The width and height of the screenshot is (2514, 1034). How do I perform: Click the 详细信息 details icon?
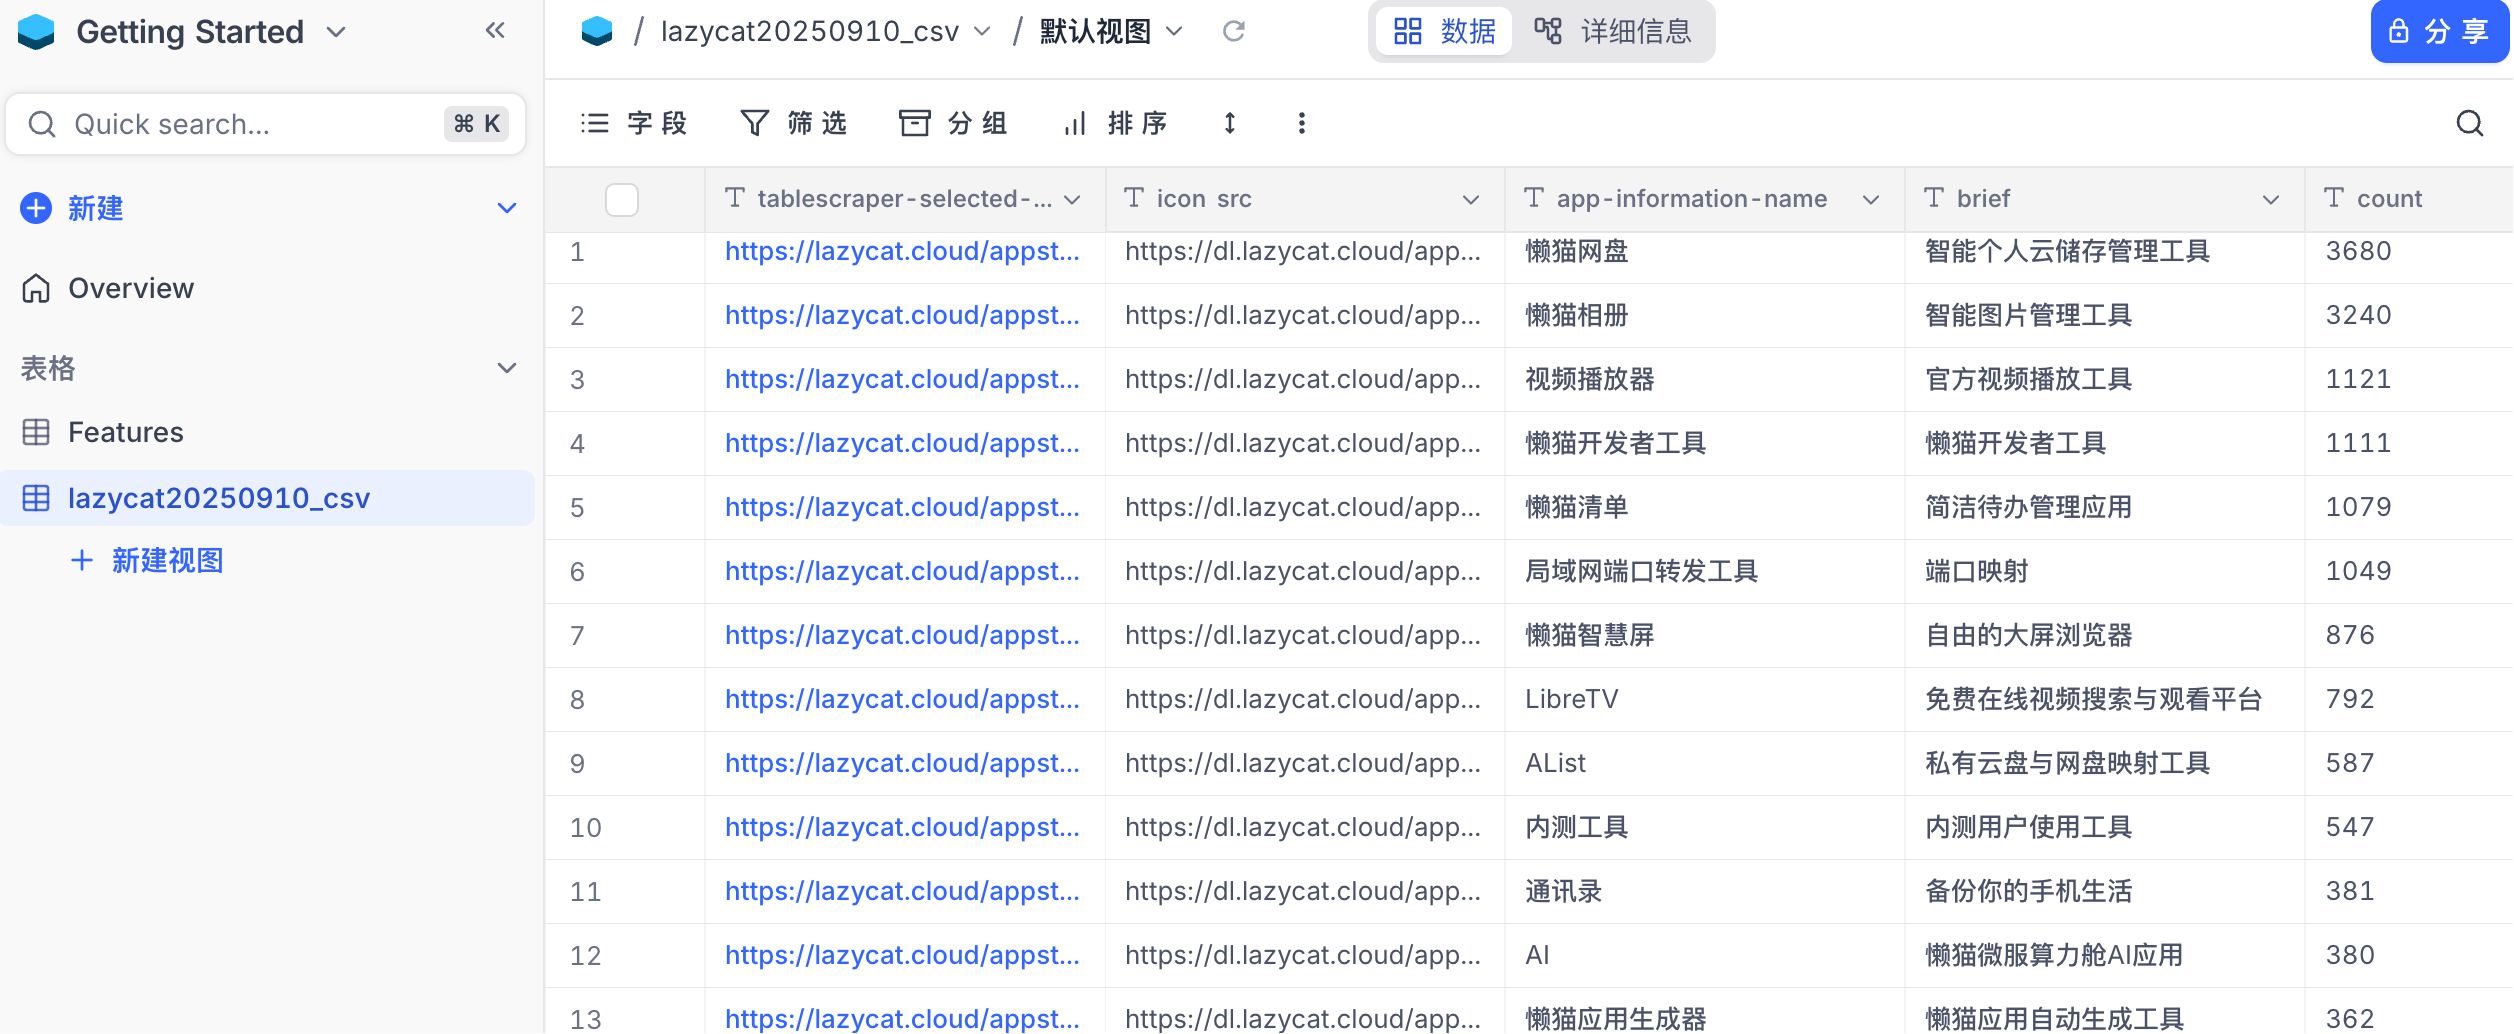coord(1548,31)
